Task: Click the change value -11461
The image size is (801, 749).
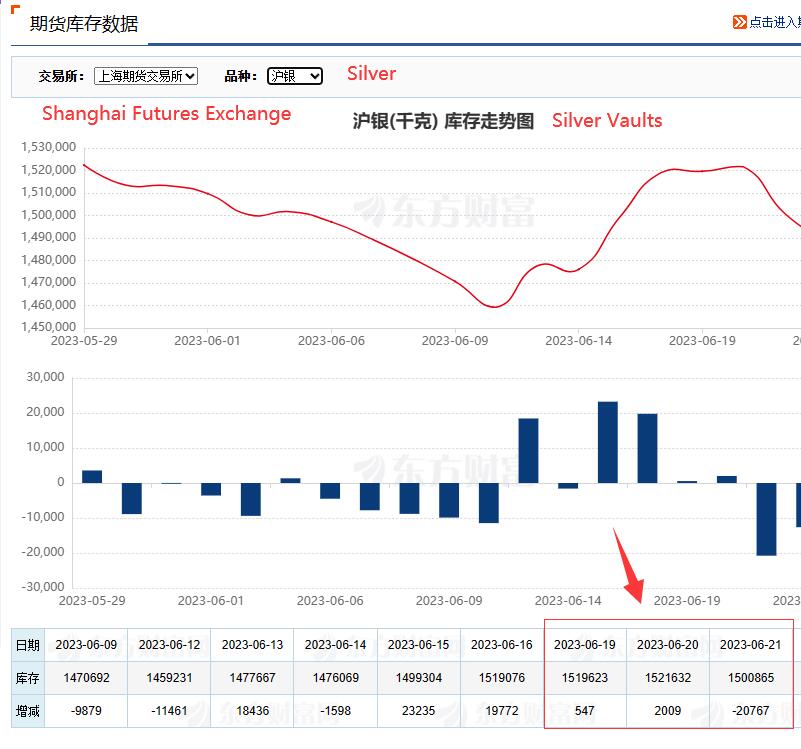Action: 169,711
